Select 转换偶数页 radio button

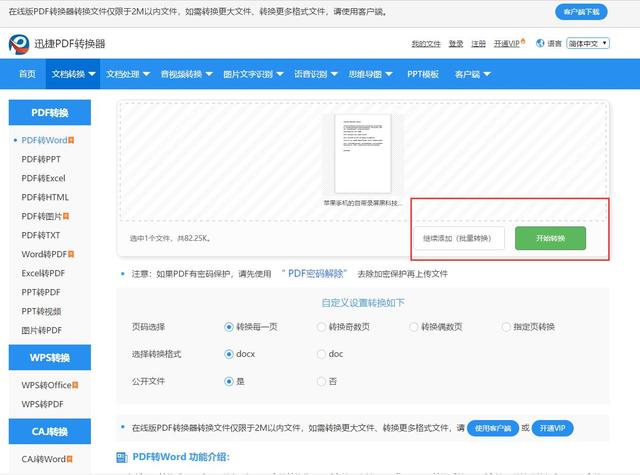click(x=413, y=327)
